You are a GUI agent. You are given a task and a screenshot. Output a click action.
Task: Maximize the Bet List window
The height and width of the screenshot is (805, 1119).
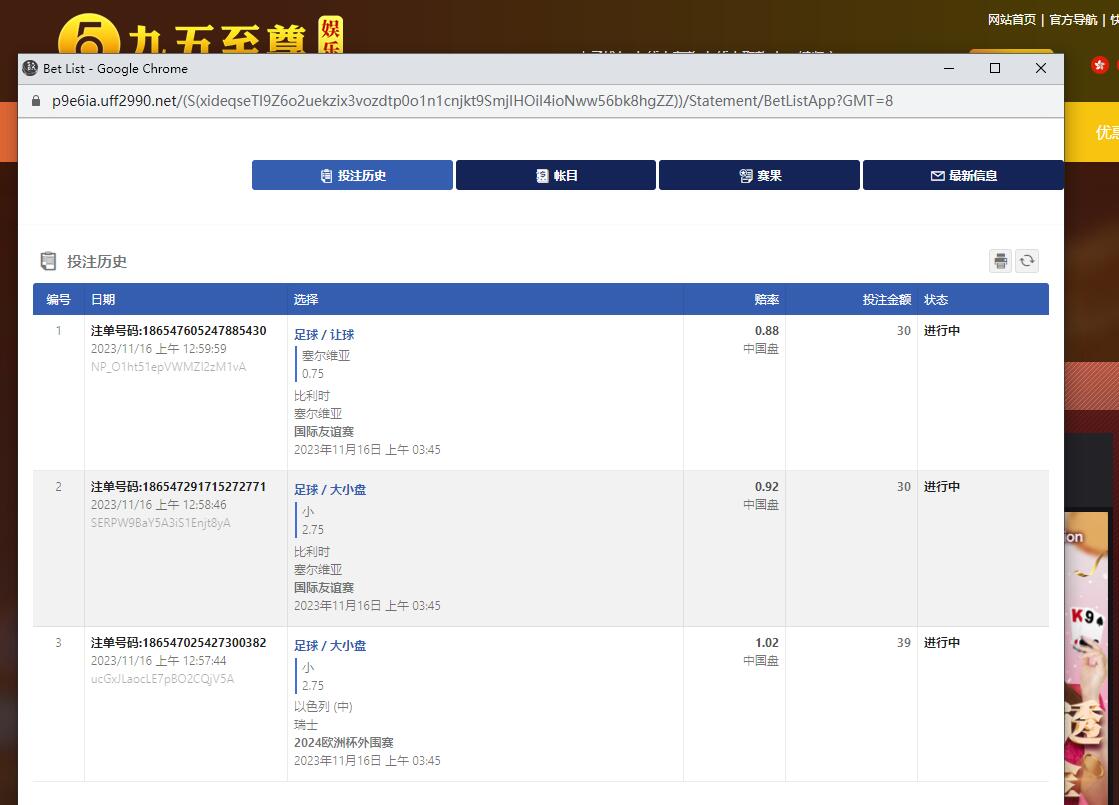995,68
